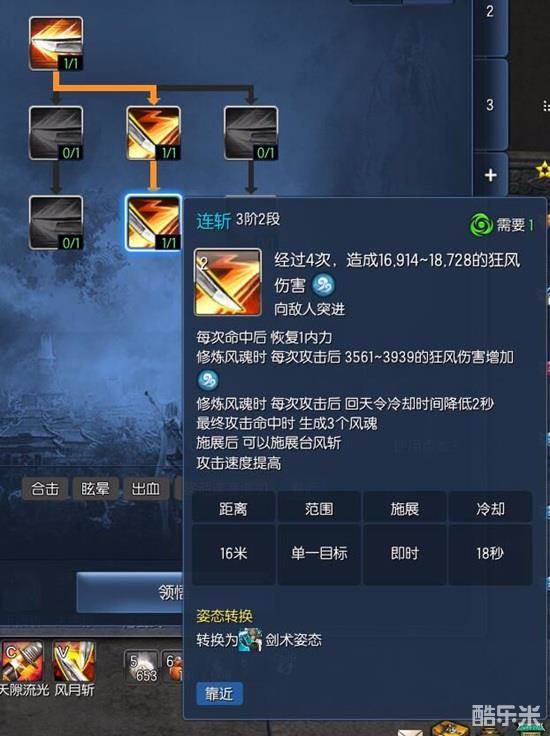
Task: Click the large 连斩 skill icon in tooltip
Action: pyautogui.click(x=228, y=282)
